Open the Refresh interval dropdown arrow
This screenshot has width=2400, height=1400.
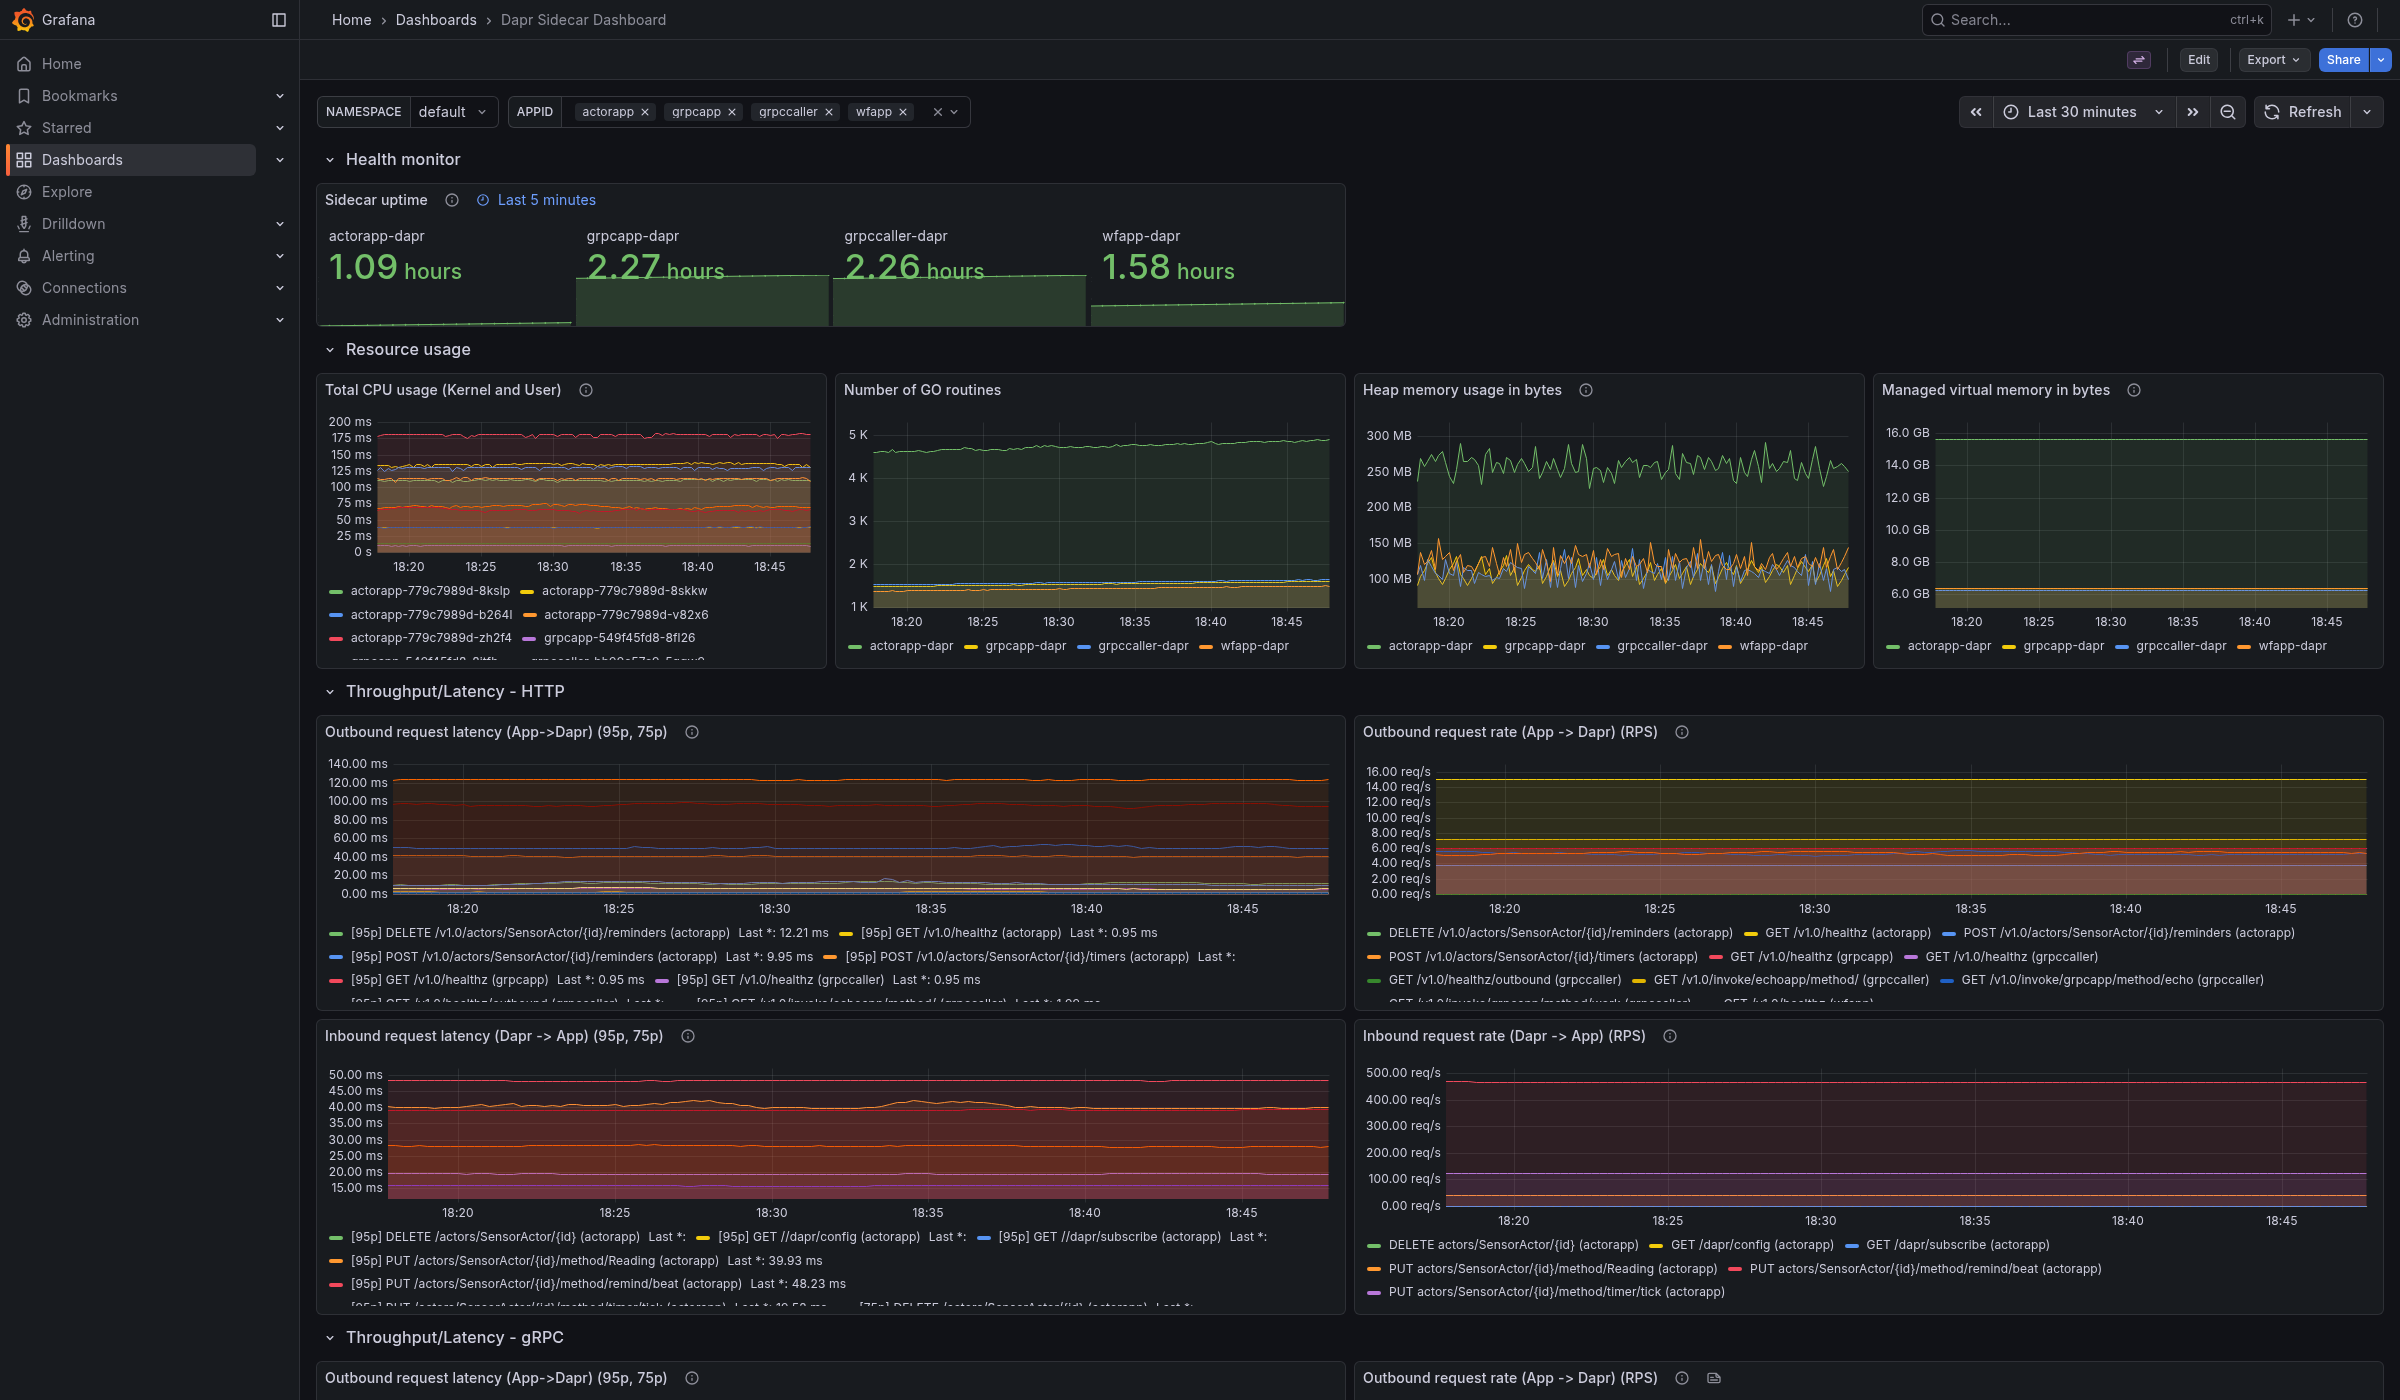click(x=2367, y=112)
